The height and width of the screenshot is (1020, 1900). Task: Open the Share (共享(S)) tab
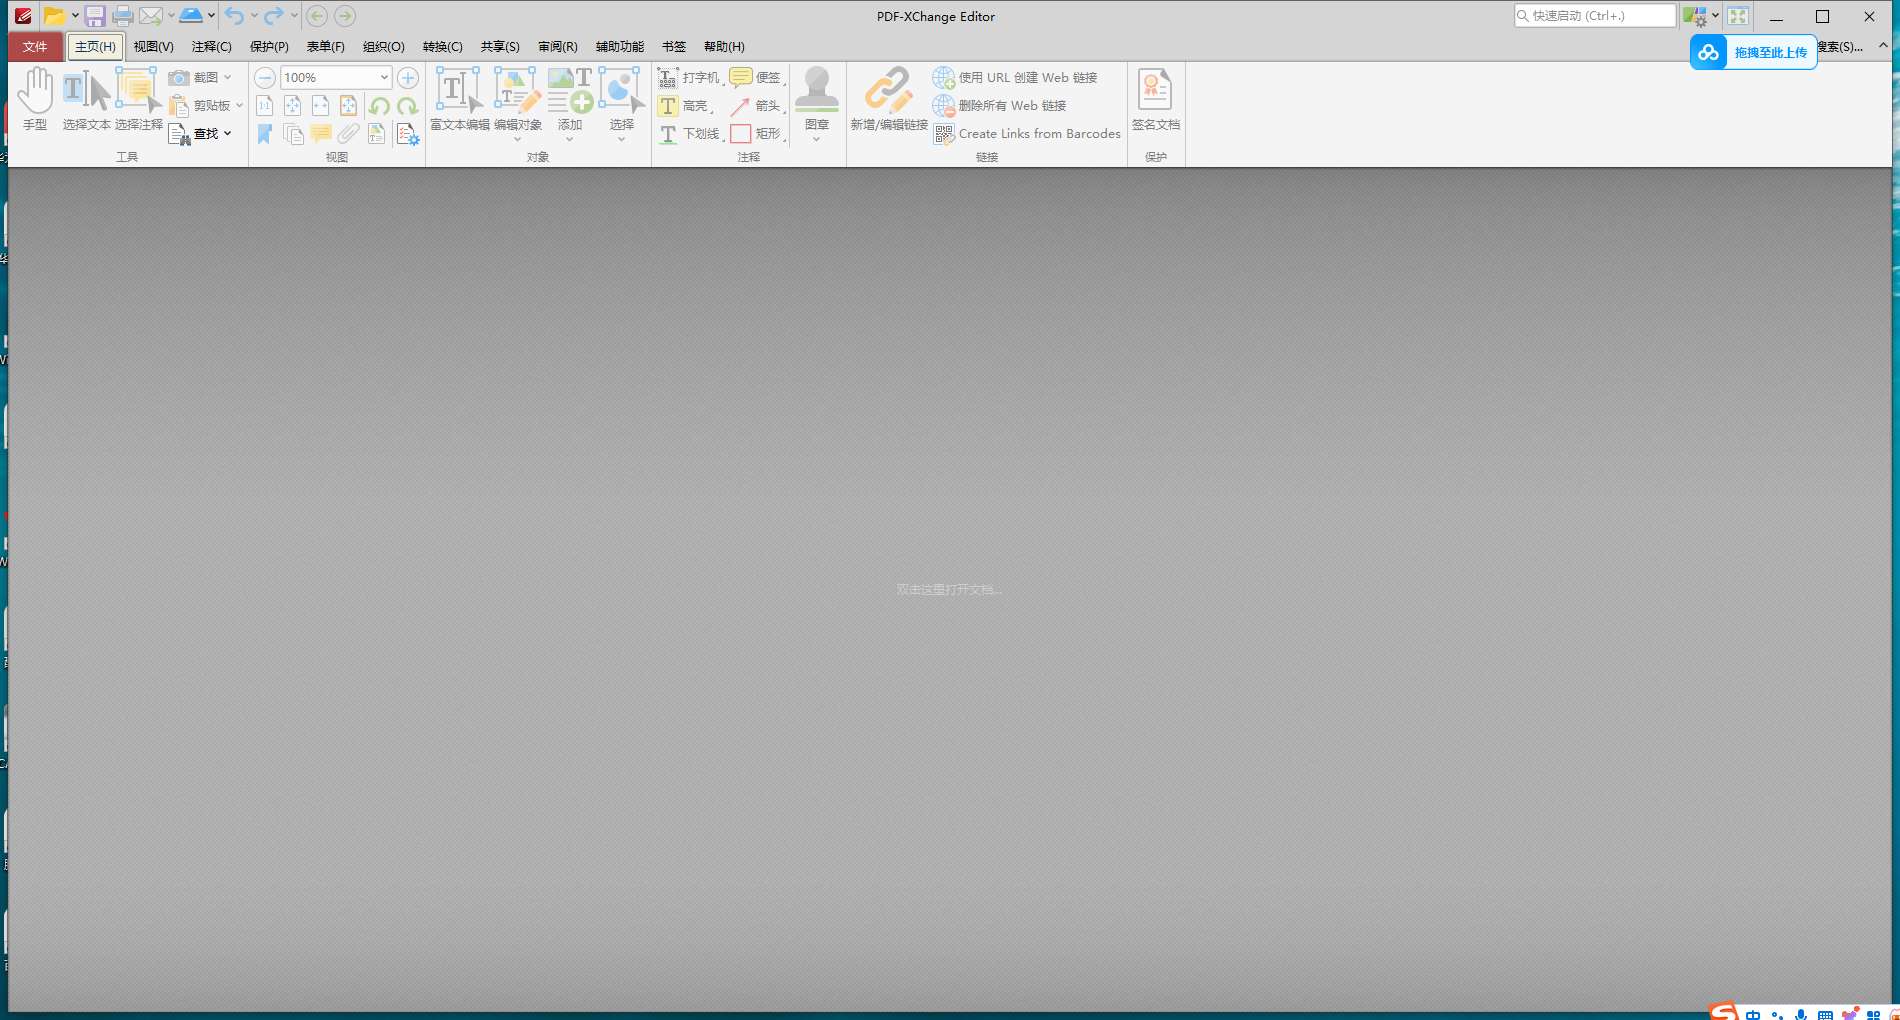[x=500, y=47]
